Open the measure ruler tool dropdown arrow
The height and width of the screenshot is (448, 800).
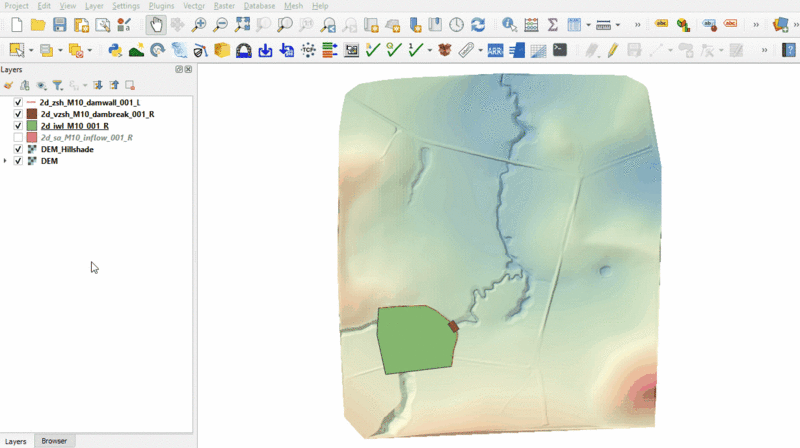pyautogui.click(x=618, y=25)
